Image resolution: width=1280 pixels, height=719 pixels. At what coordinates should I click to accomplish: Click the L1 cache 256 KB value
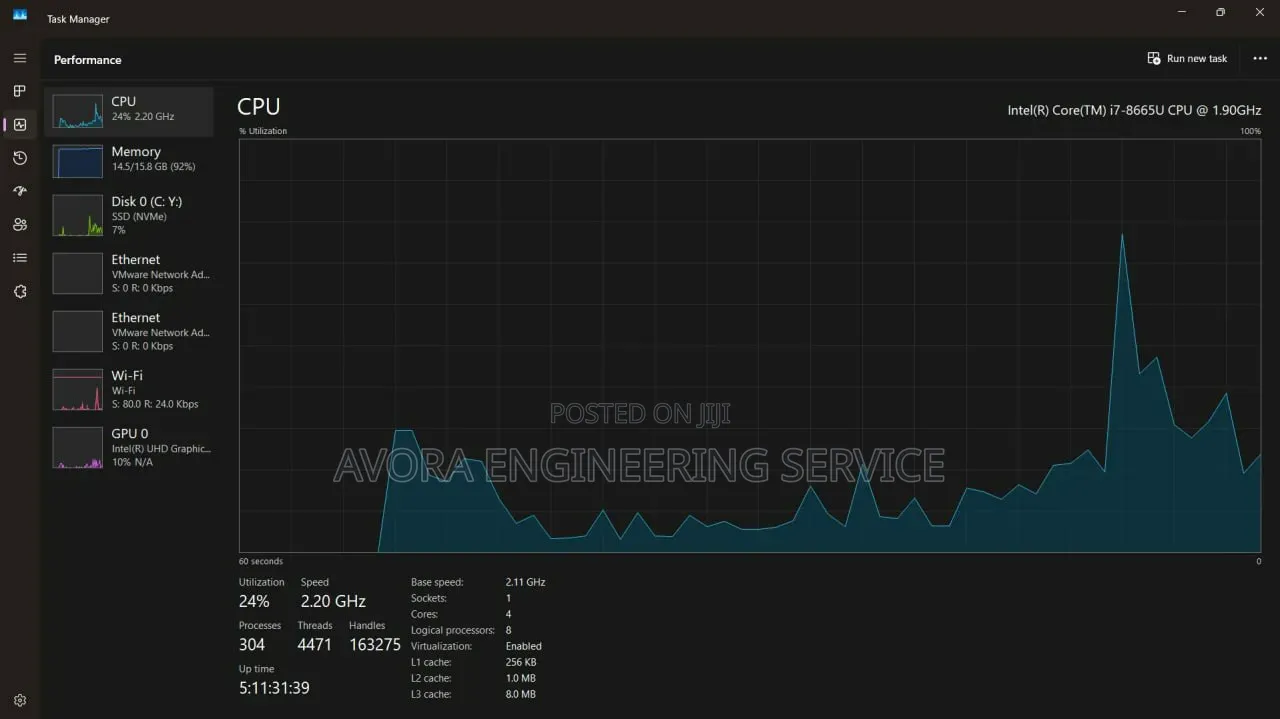point(521,662)
